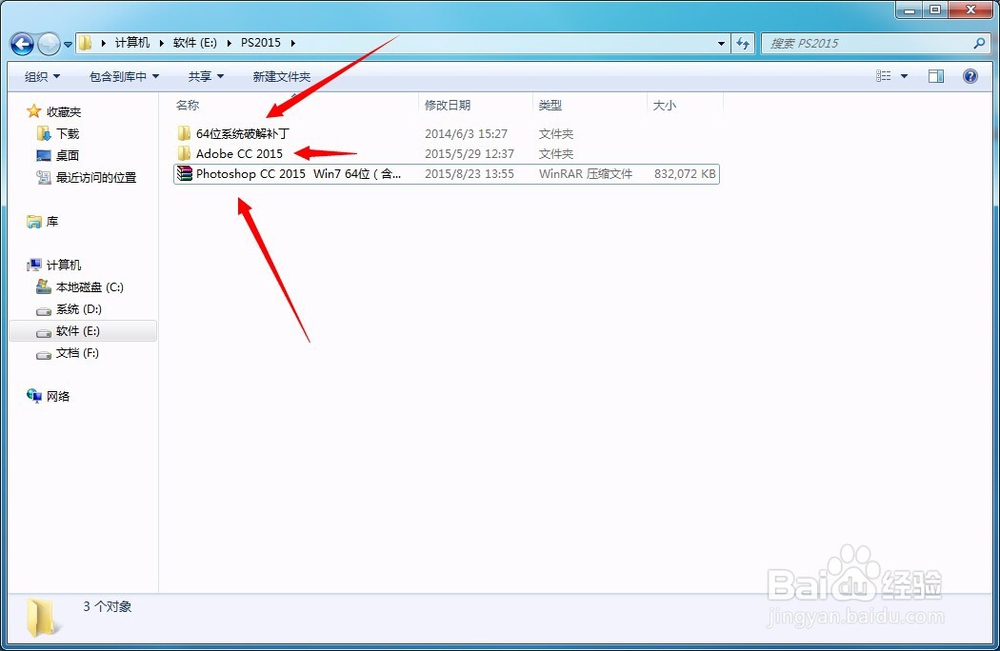Viewport: 1000px width, 651px height.
Task: Select Adobe CC 2015 folder name
Action: [239, 154]
